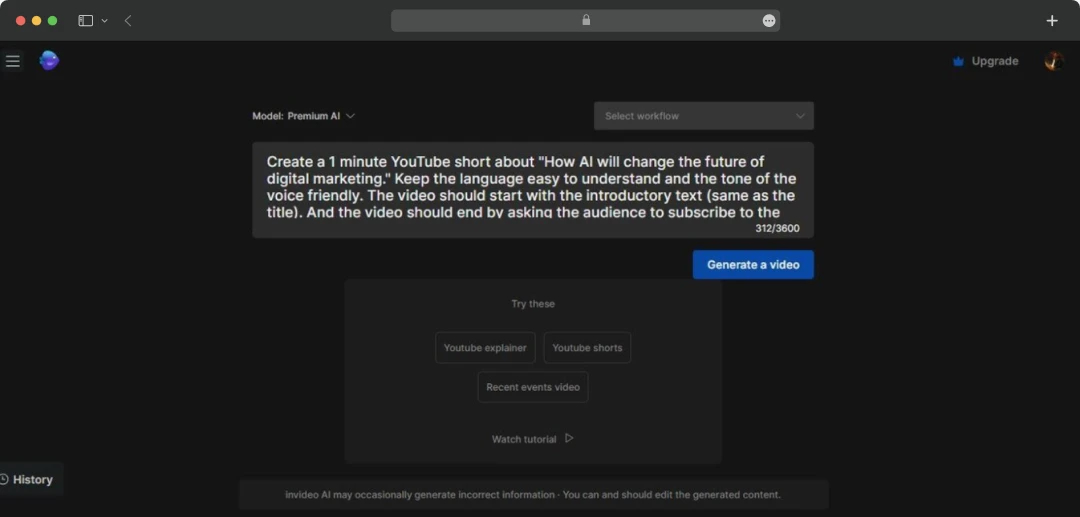Click the play icon beside Watch tutorial

click(569, 438)
